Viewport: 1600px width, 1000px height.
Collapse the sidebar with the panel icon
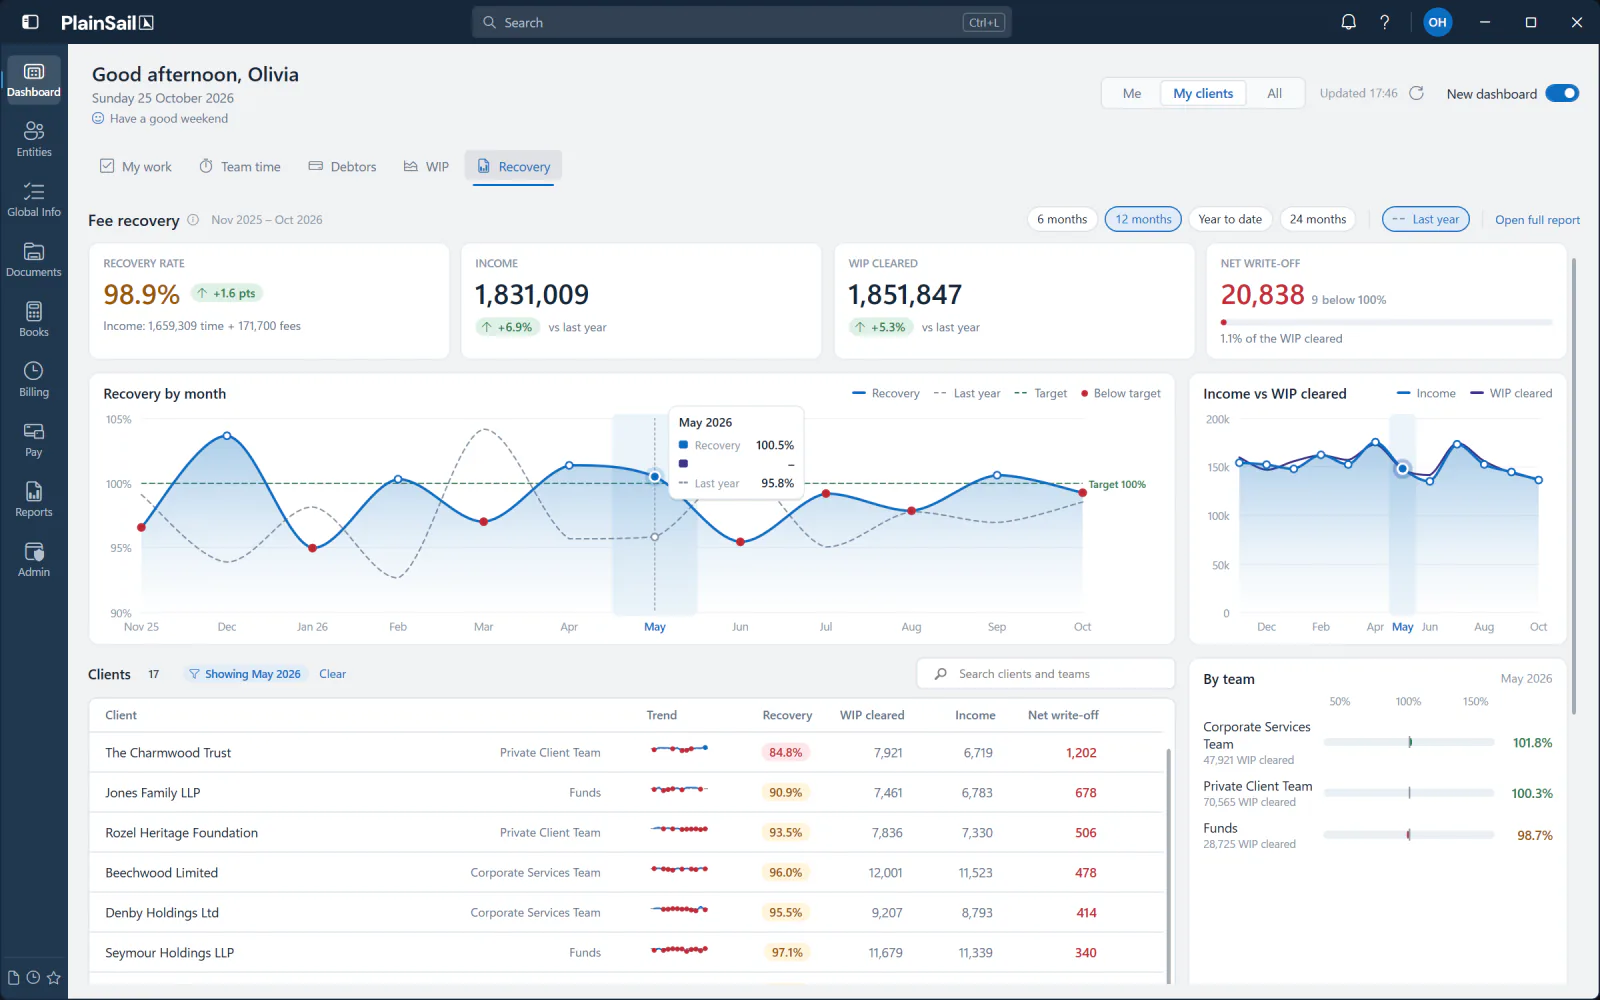[x=30, y=22]
